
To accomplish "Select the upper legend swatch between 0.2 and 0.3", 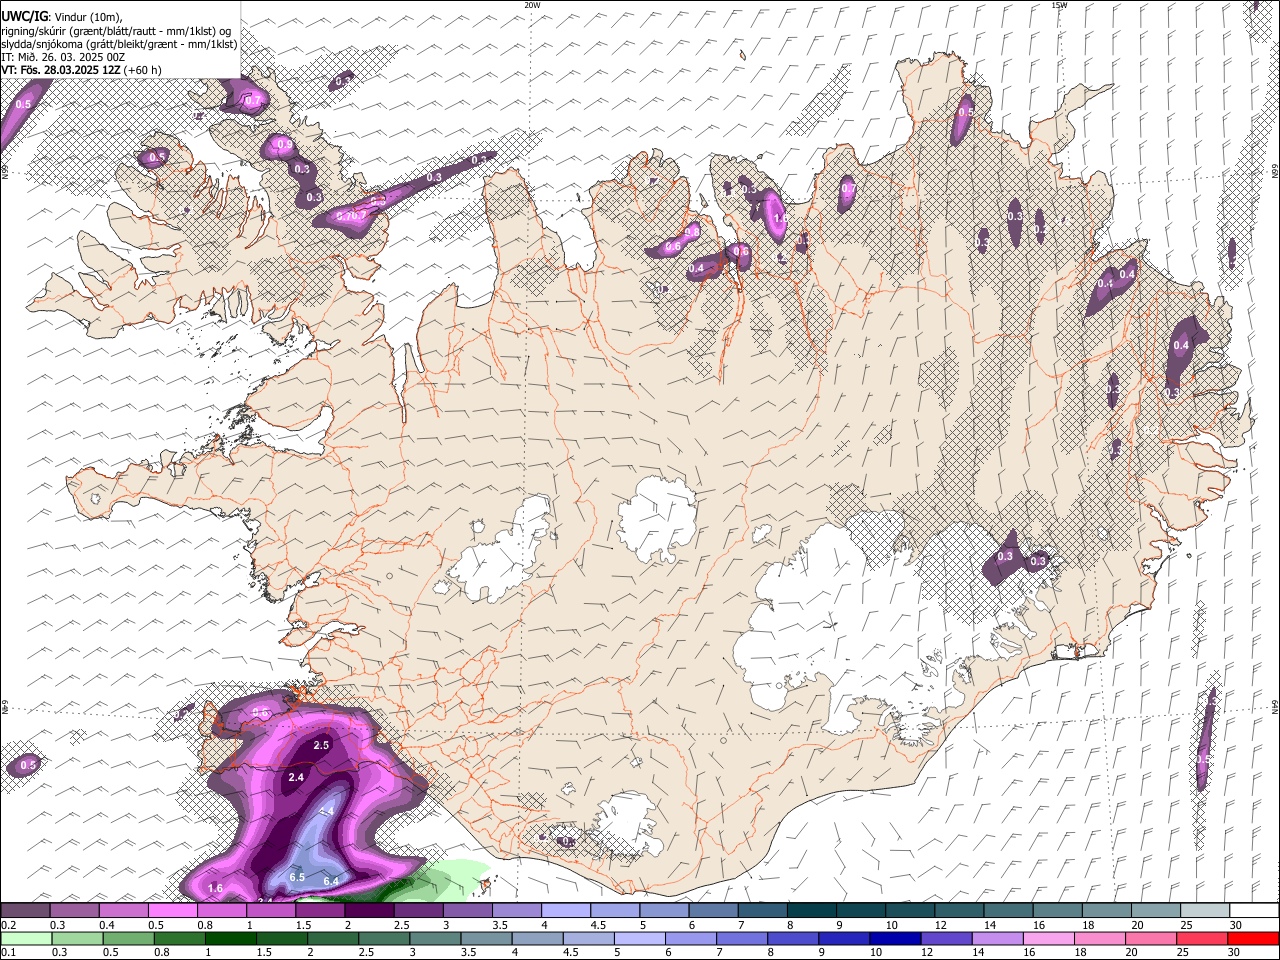I will point(25,911).
